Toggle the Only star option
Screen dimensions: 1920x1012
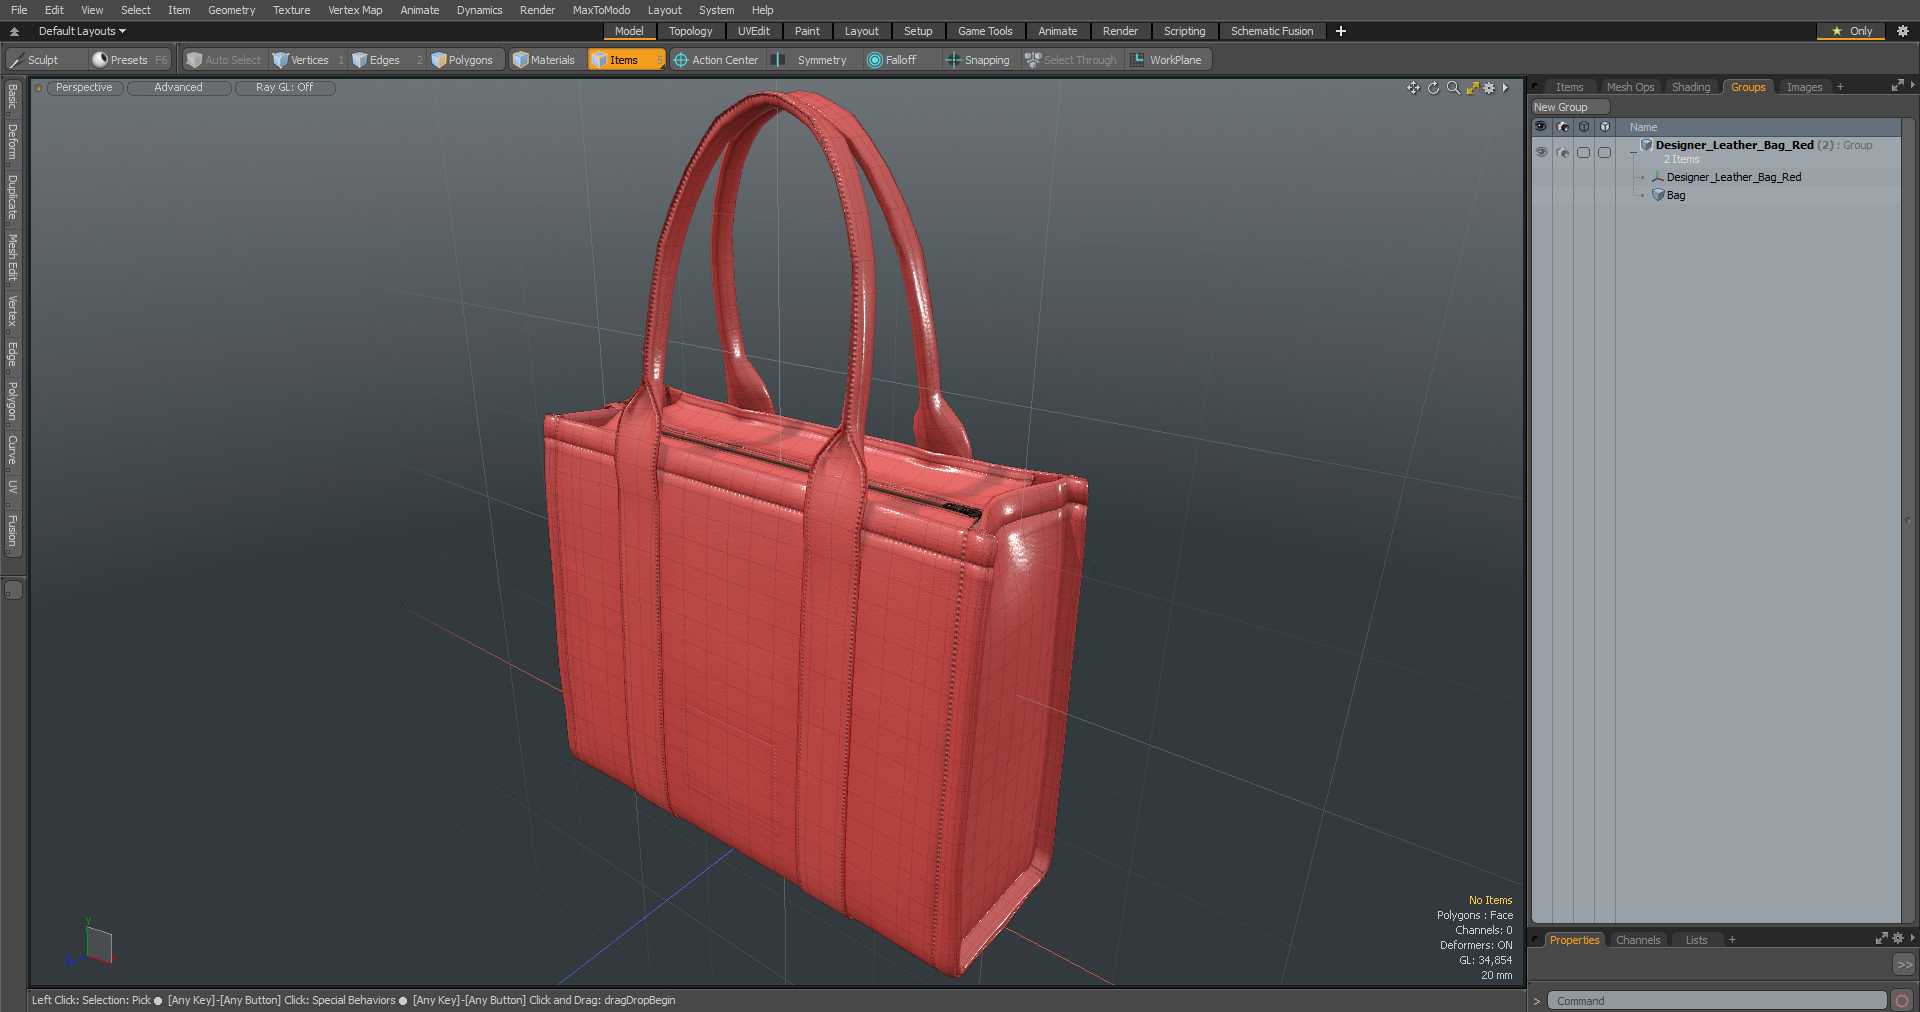[1851, 31]
